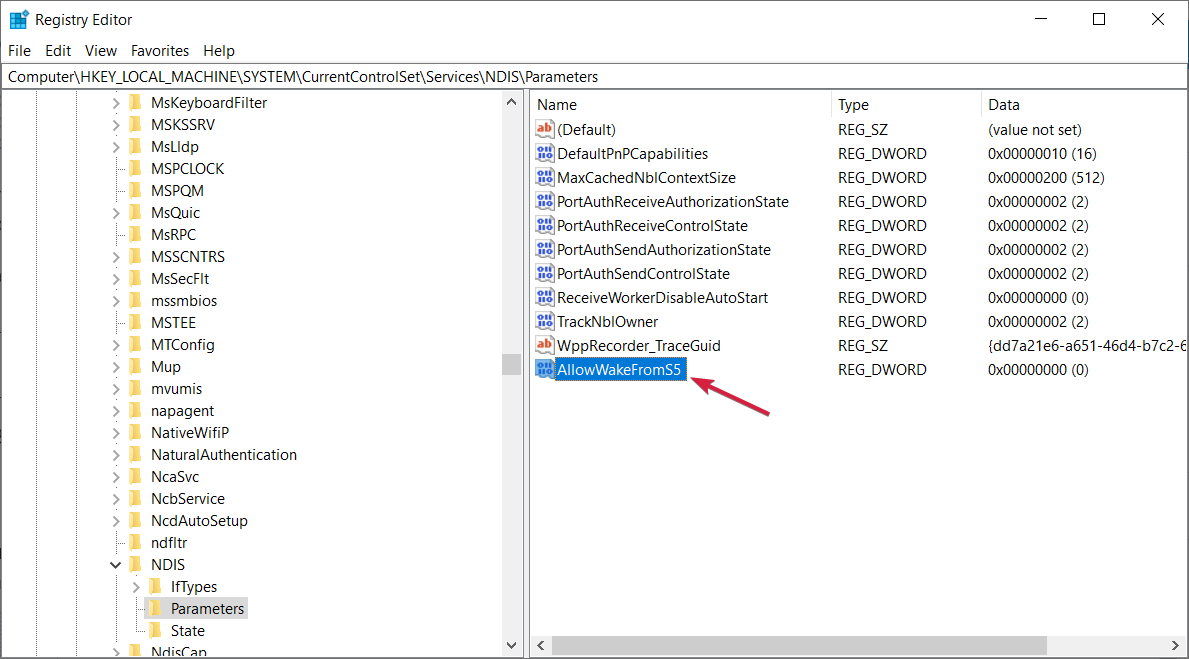Click the MSPCLOCK folder icon
The height and width of the screenshot is (659, 1189).
pyautogui.click(x=136, y=168)
